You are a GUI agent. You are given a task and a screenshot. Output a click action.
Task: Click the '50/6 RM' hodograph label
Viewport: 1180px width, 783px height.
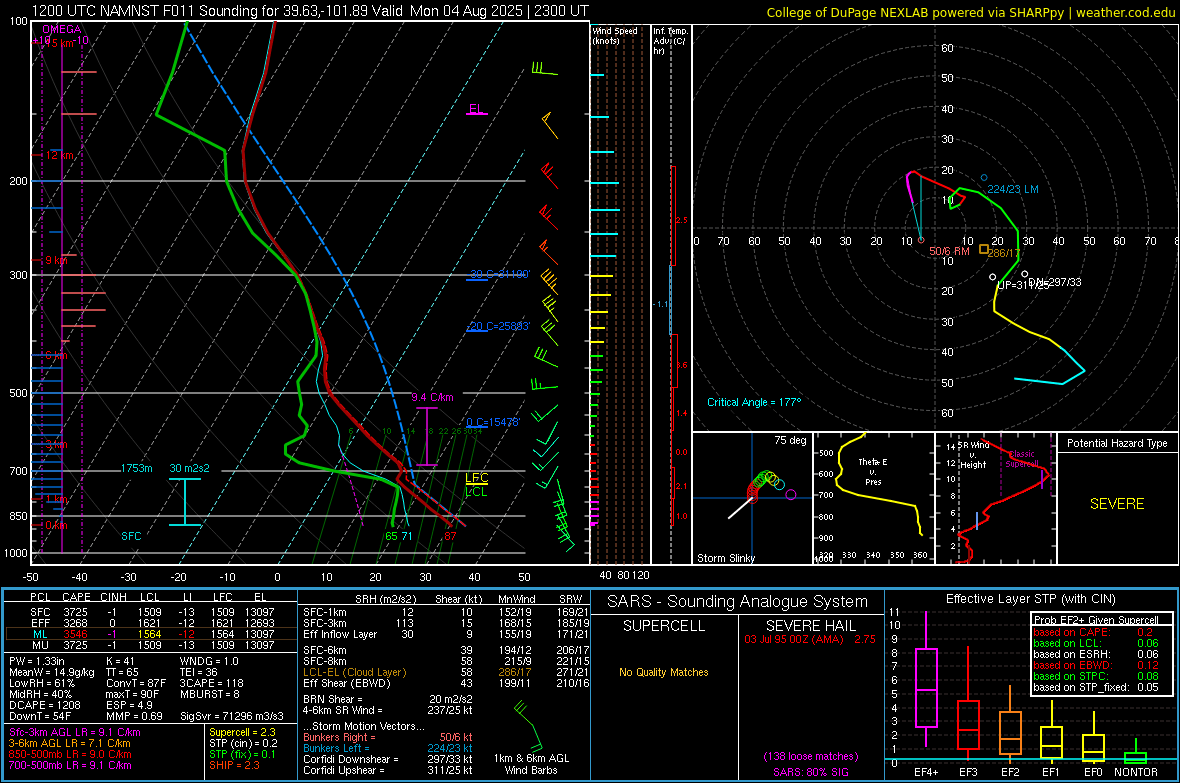(x=949, y=251)
